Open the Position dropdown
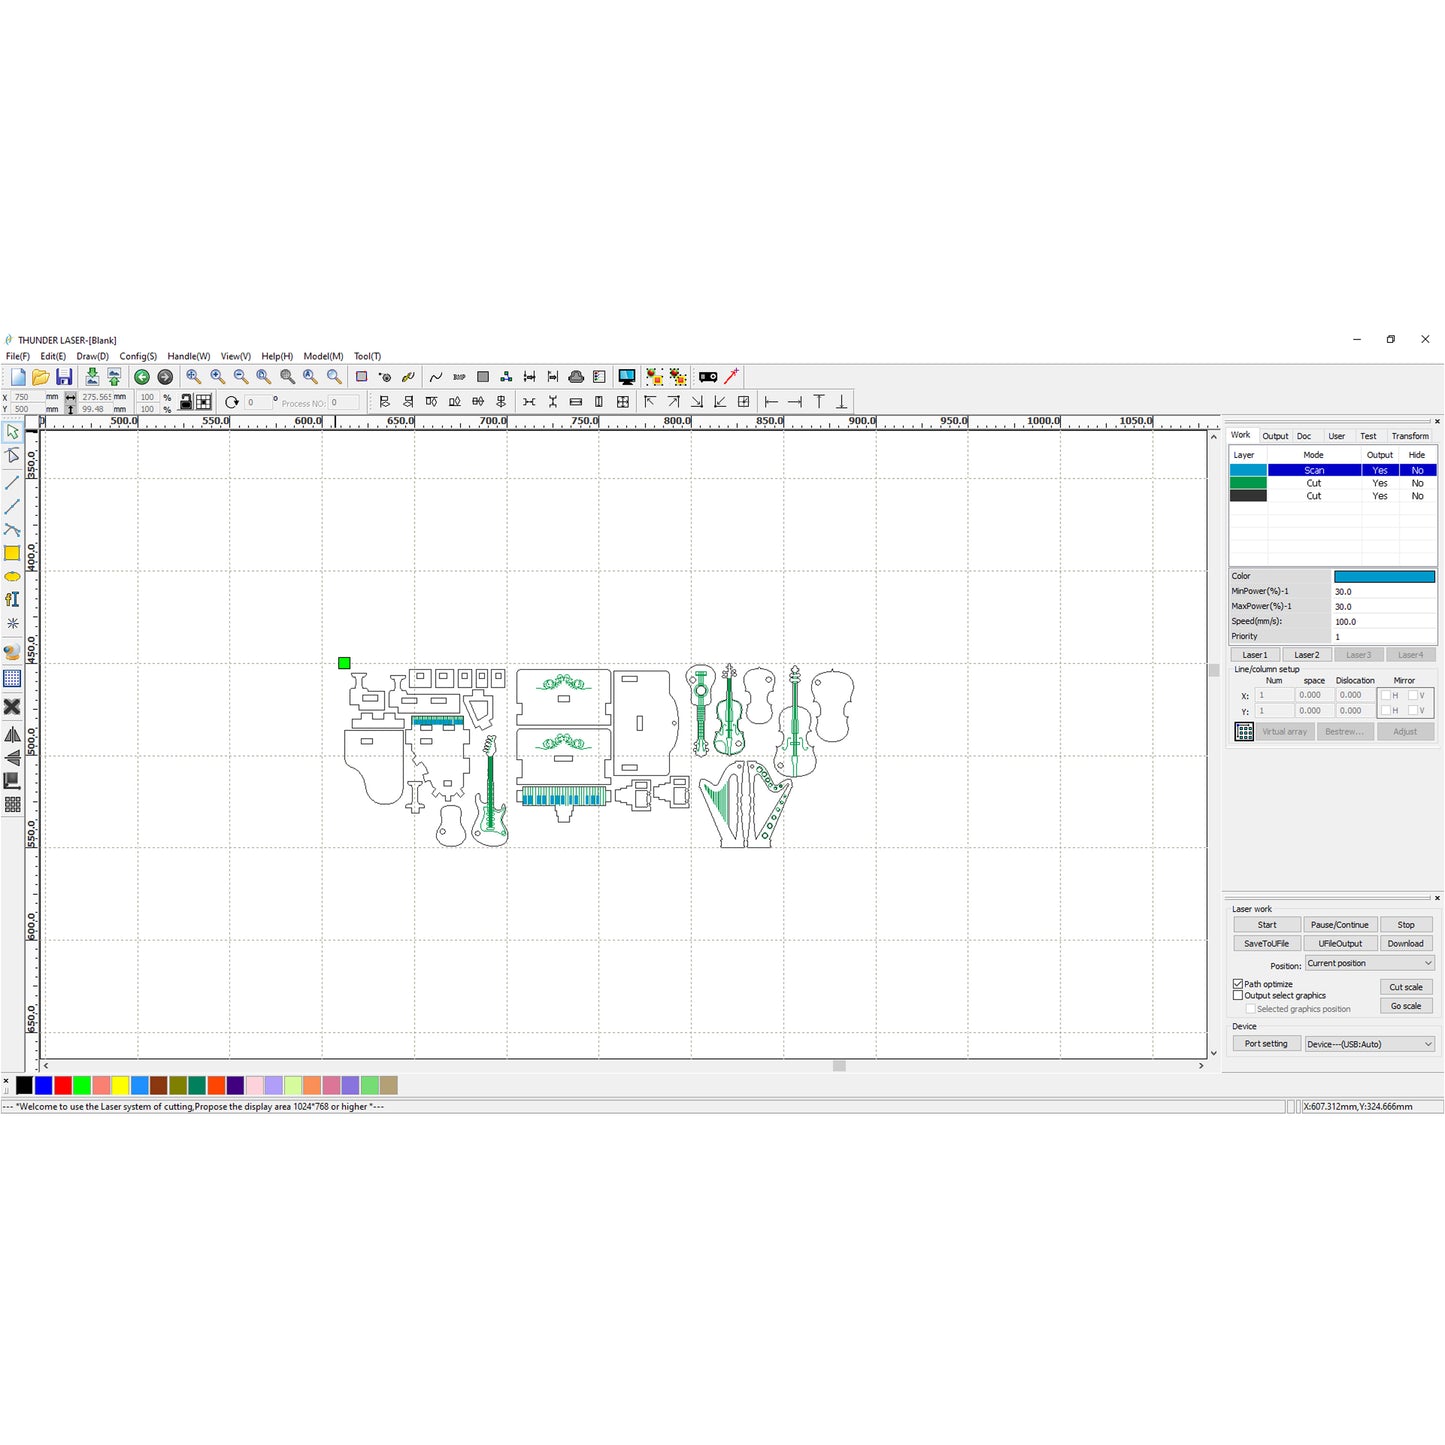This screenshot has width=1445, height=1445. 1370,964
